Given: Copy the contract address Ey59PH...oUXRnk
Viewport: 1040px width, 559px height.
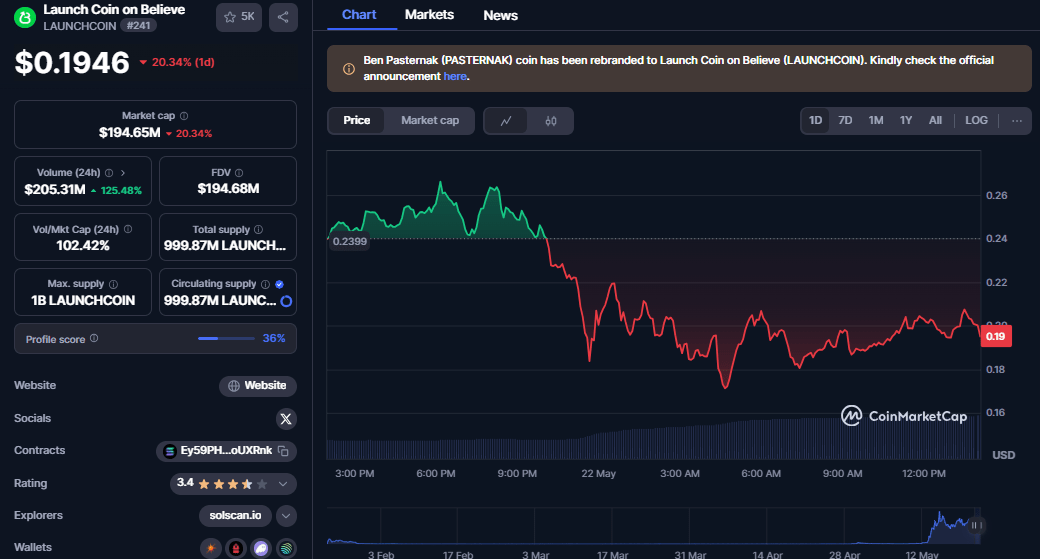Looking at the screenshot, I should coord(283,451).
